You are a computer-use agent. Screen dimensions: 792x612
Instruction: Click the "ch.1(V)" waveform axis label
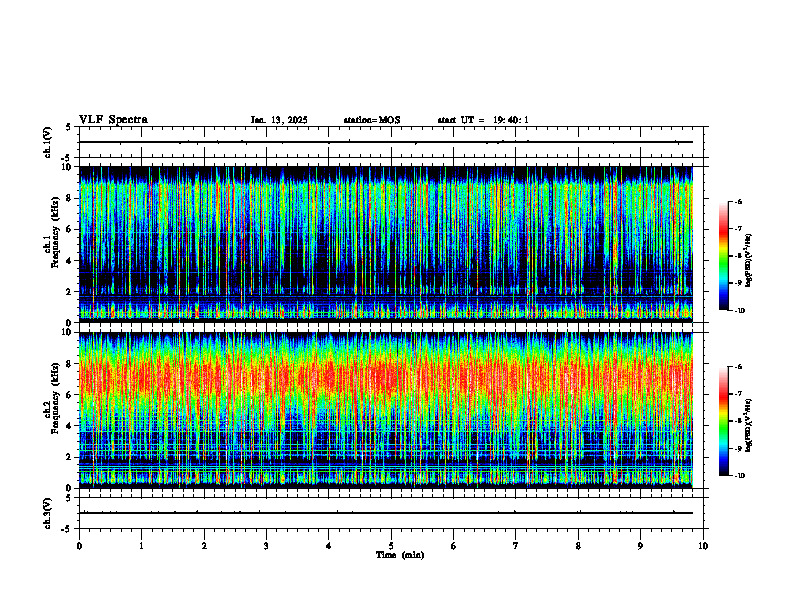point(48,142)
